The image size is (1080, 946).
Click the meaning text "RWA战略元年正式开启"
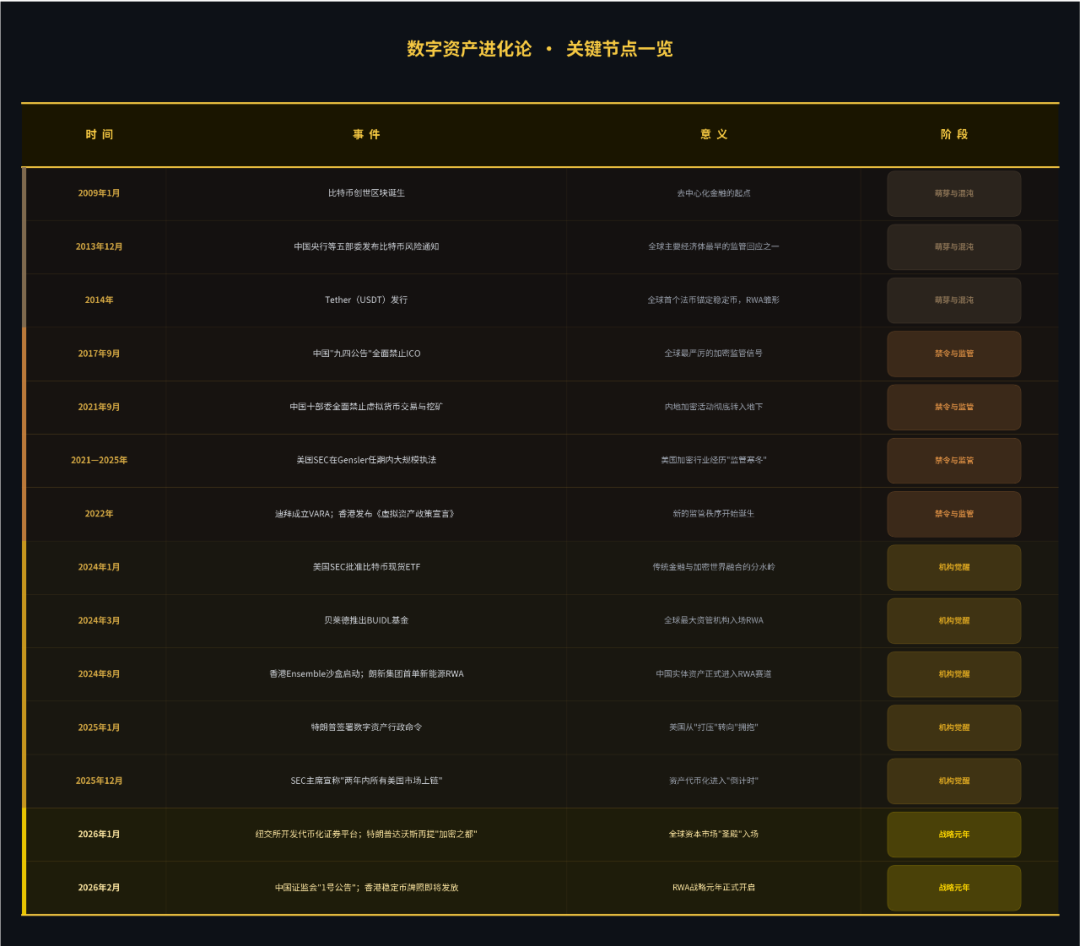pos(713,887)
